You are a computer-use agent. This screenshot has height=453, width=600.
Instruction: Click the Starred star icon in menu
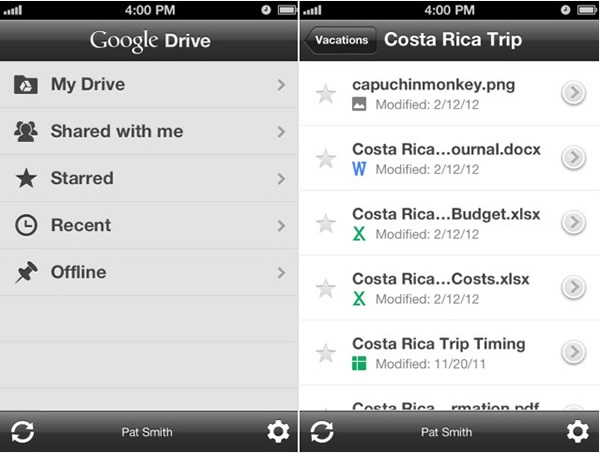click(x=26, y=178)
